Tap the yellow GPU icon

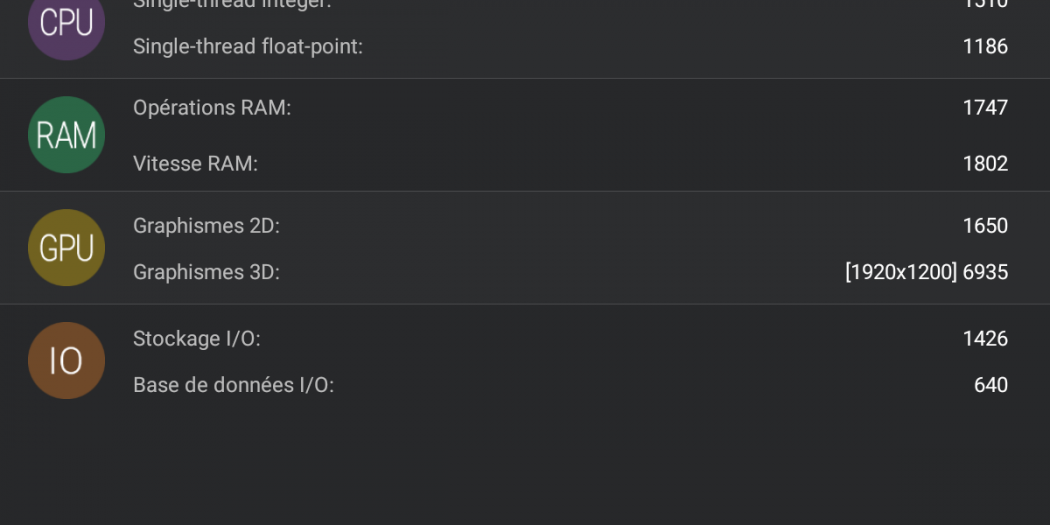(66, 248)
